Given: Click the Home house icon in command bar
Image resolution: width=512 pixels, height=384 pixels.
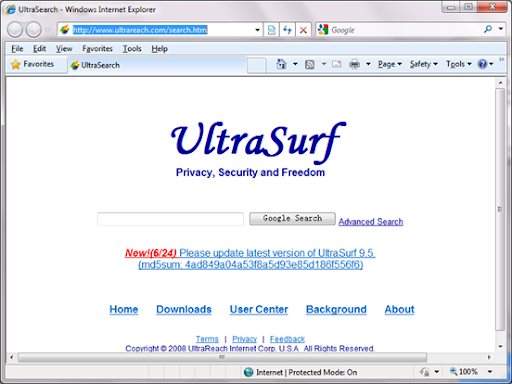Looking at the screenshot, I should pyautogui.click(x=282, y=64).
